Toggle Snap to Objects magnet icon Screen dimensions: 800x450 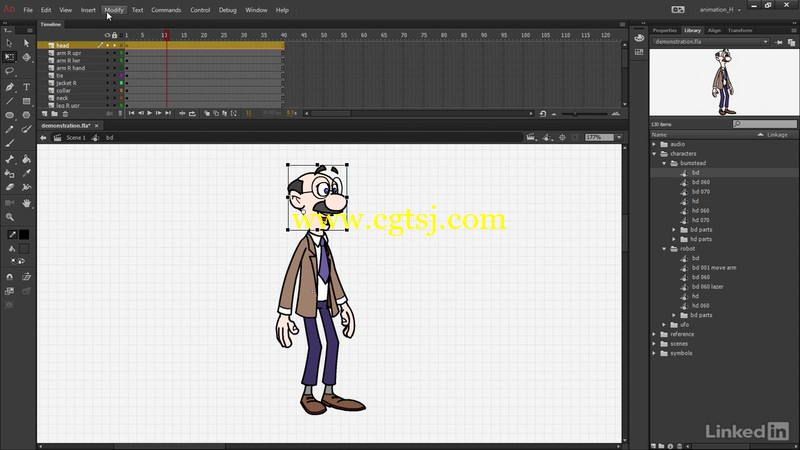coord(9,277)
